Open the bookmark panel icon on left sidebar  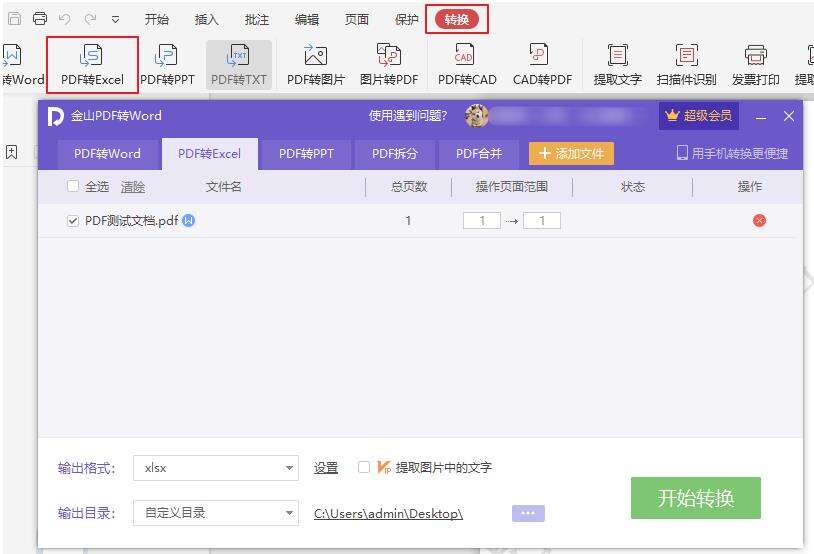11,152
